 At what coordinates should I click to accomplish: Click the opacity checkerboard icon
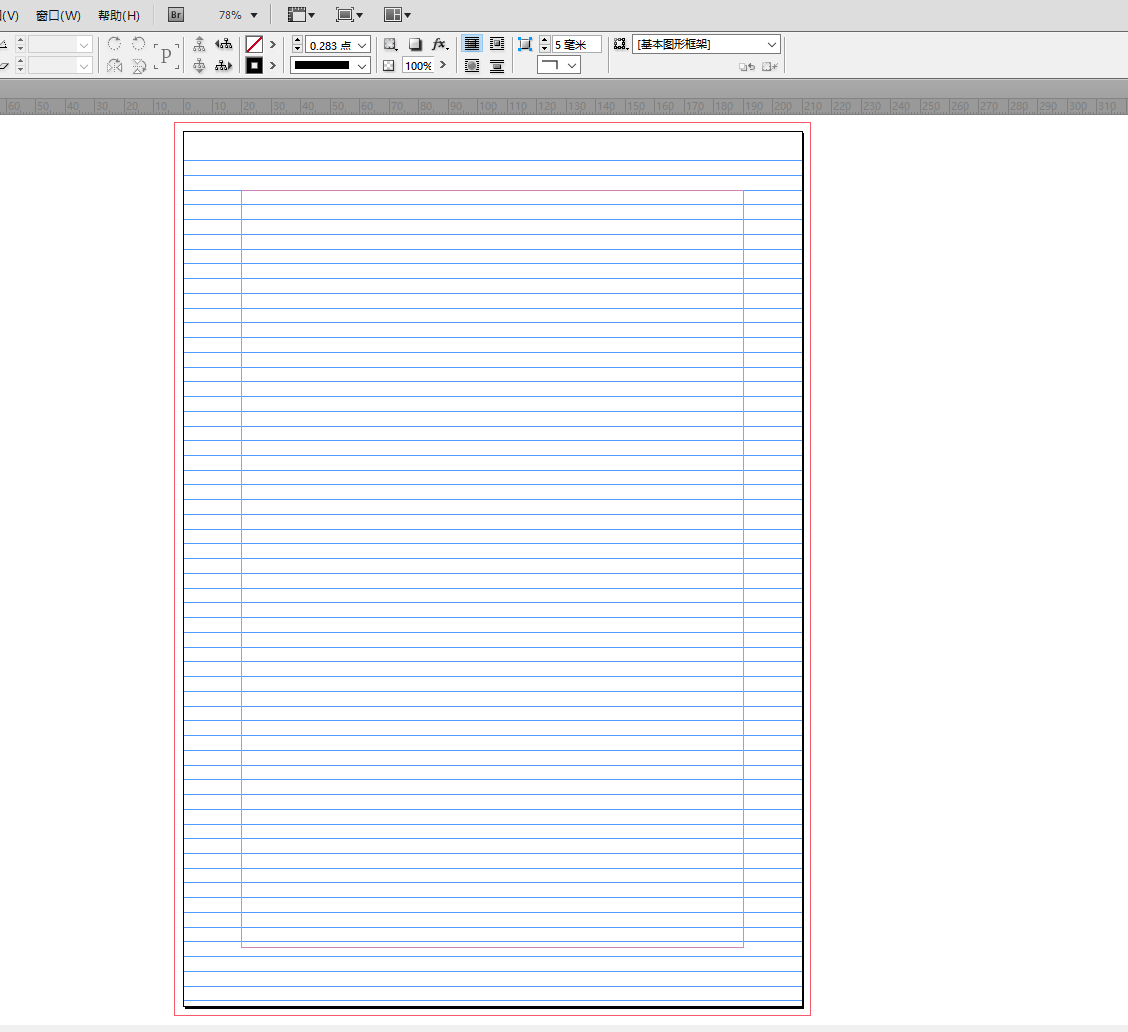coord(389,66)
